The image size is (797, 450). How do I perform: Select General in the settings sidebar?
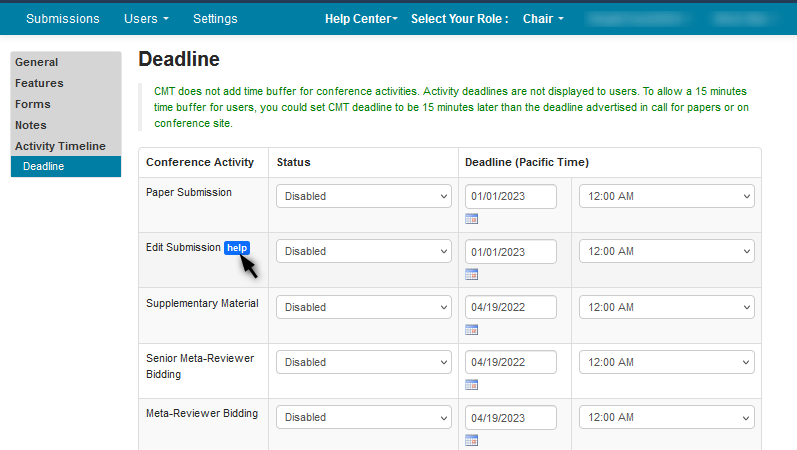coord(36,62)
